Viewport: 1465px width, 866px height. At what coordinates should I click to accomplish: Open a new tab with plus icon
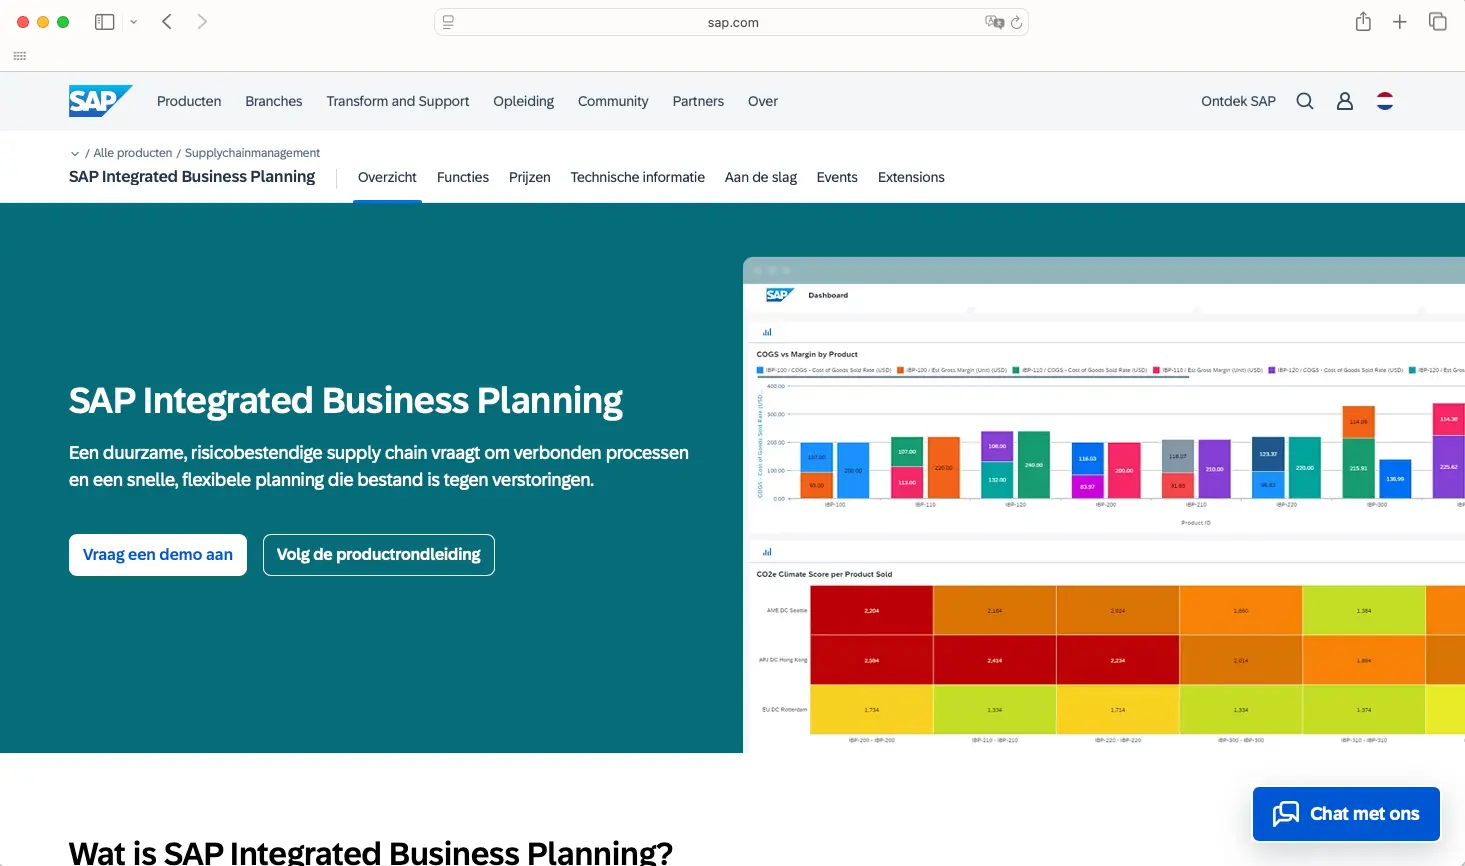pyautogui.click(x=1400, y=22)
